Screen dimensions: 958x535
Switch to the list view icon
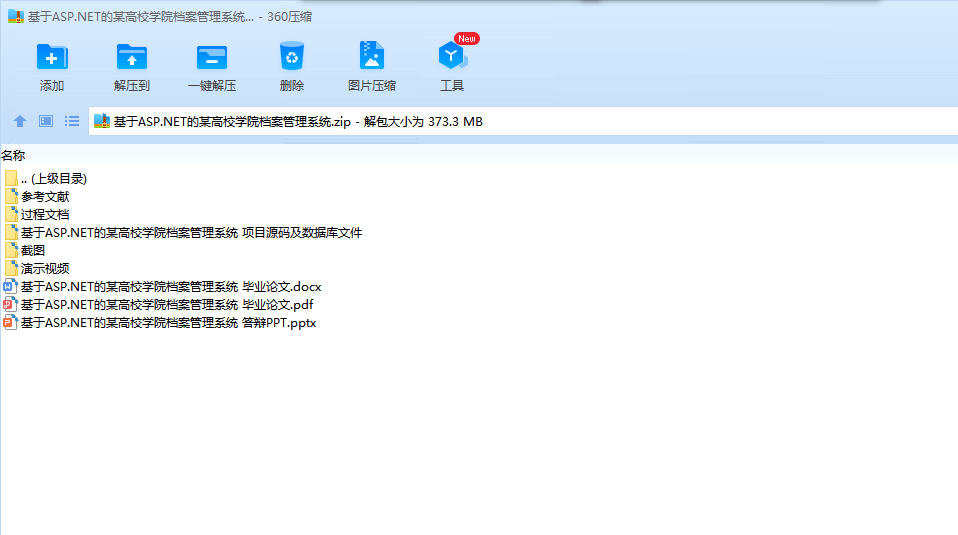click(x=72, y=121)
